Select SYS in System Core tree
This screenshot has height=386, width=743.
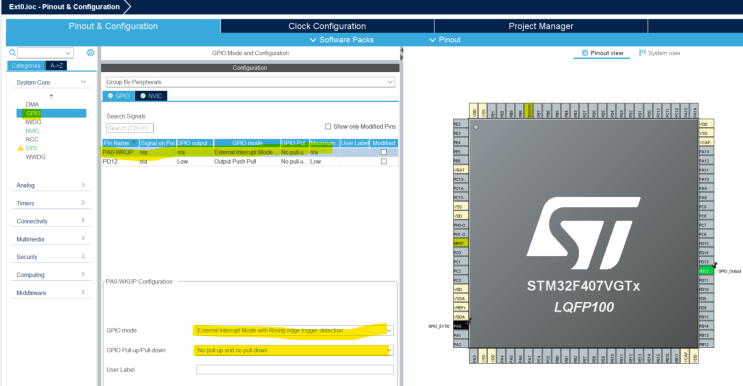[31, 148]
